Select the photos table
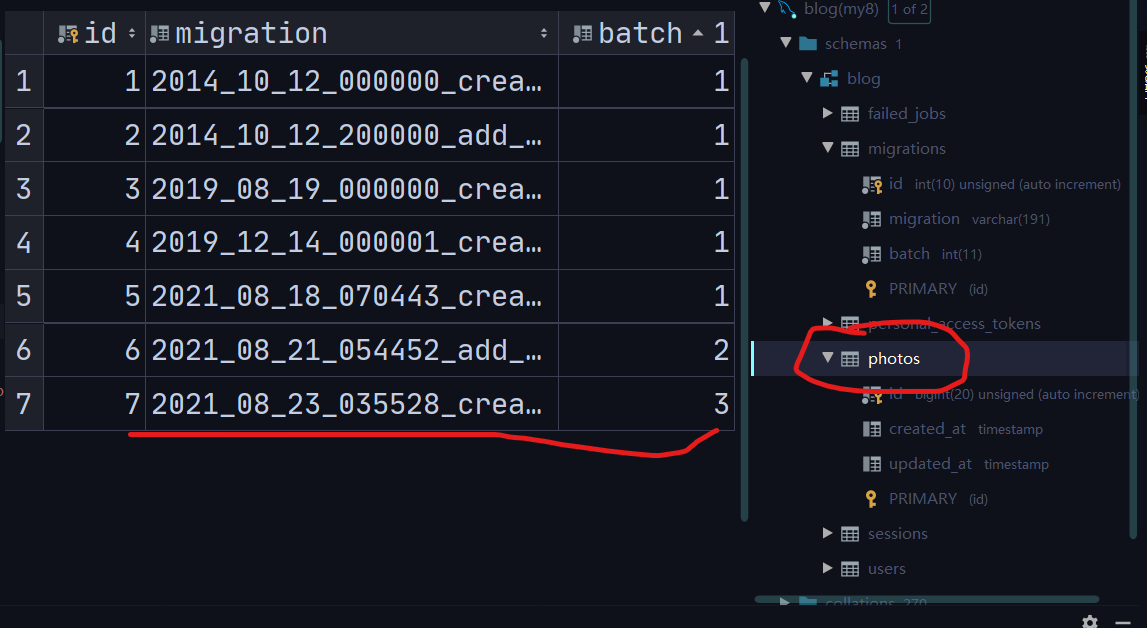Screen dimensions: 1147x628 pos(894,359)
